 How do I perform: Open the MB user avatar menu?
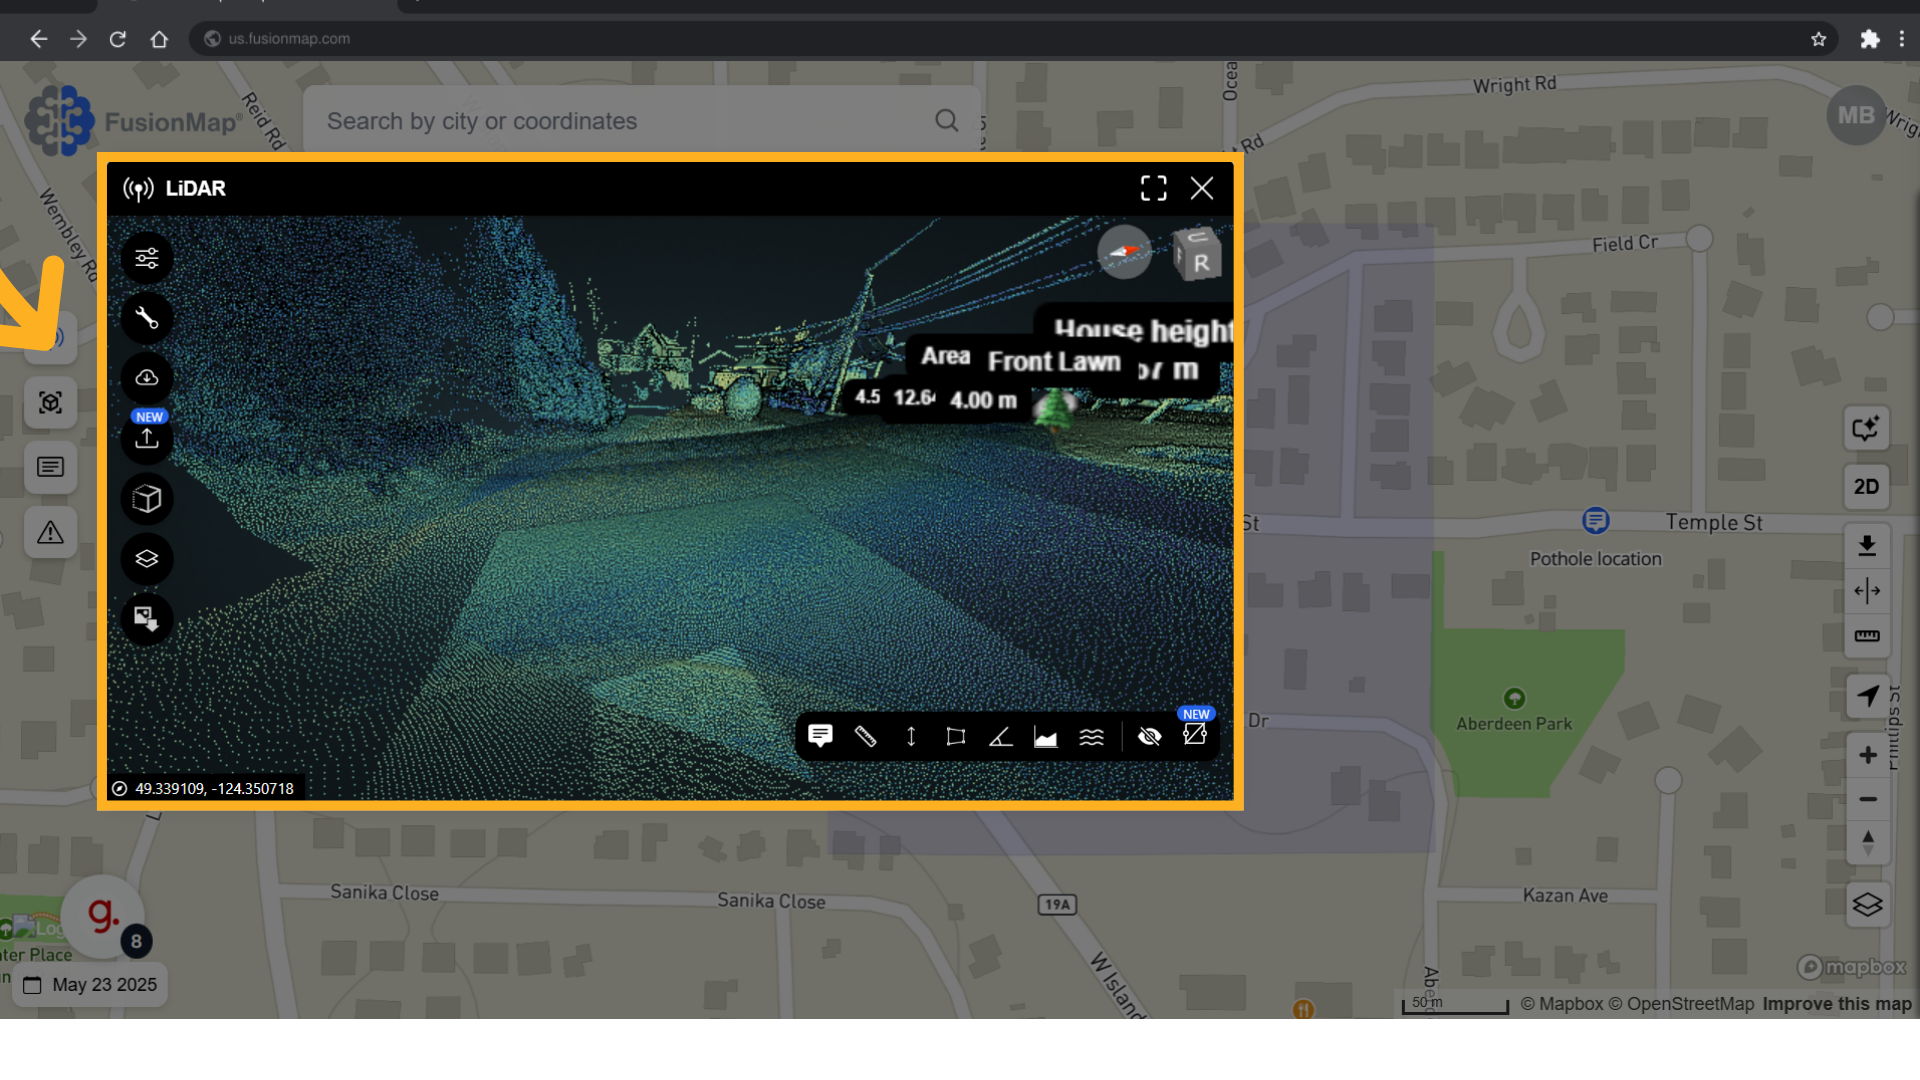point(1856,116)
